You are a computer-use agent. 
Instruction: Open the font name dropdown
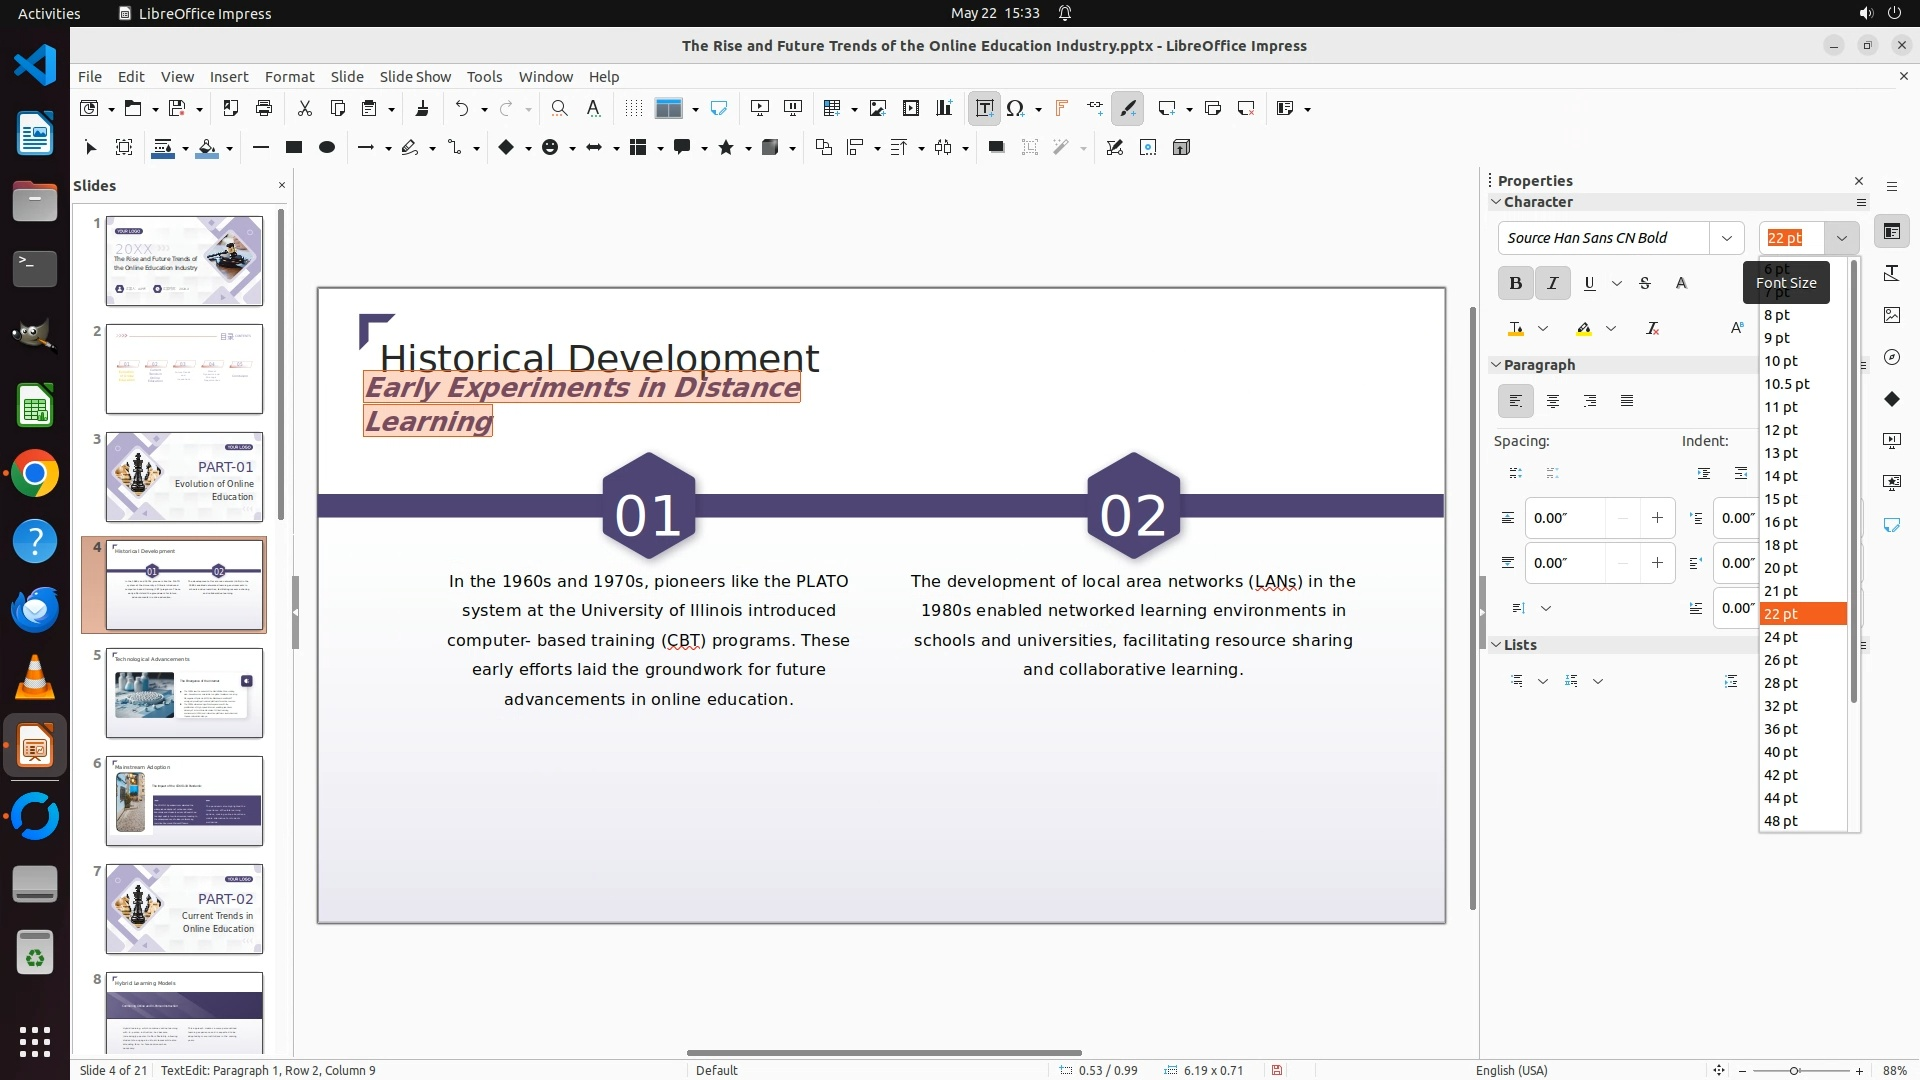pyautogui.click(x=1726, y=238)
